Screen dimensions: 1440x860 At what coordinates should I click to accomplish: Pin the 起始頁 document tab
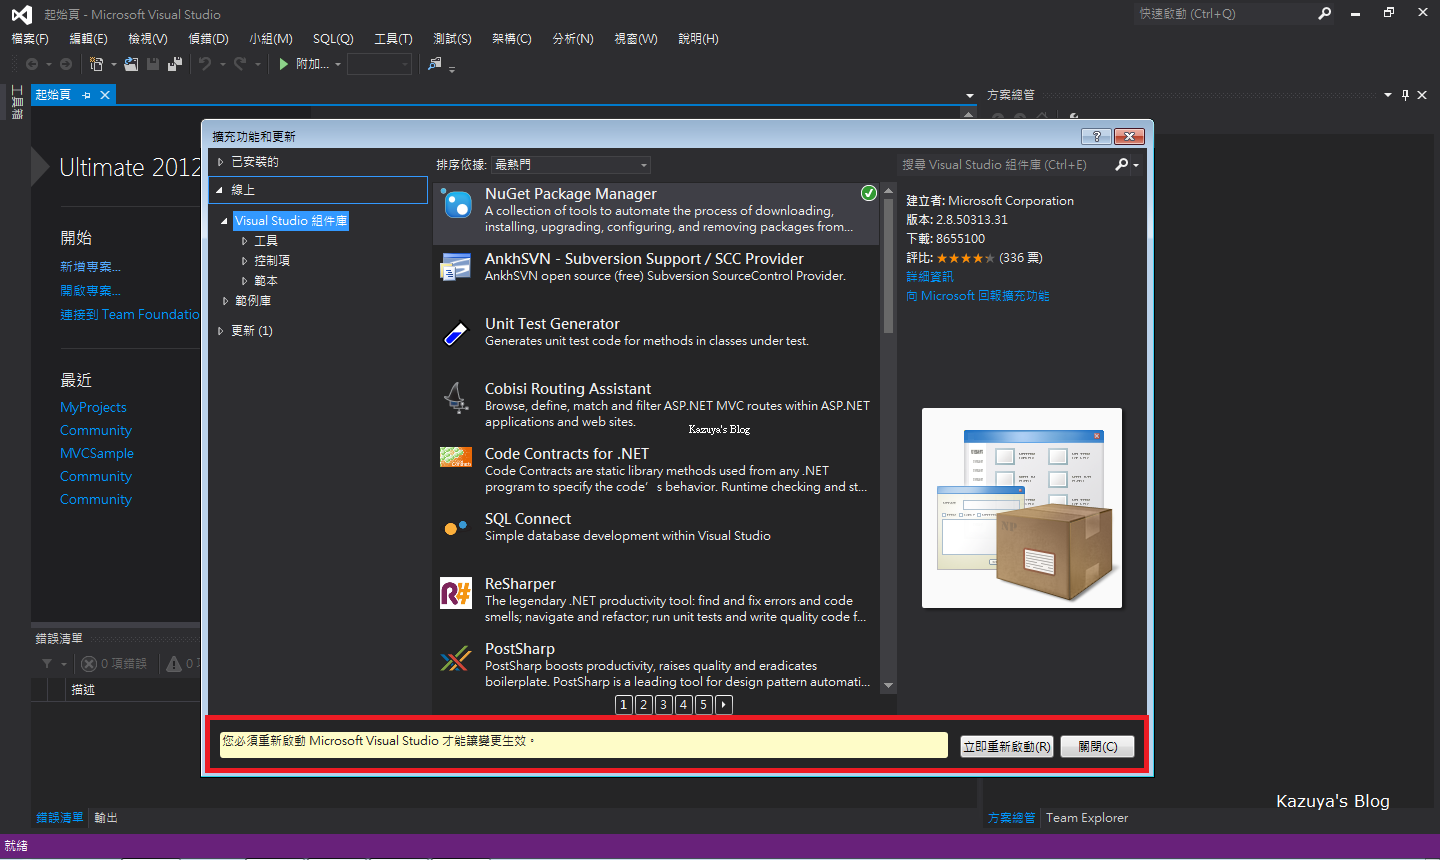[87, 95]
